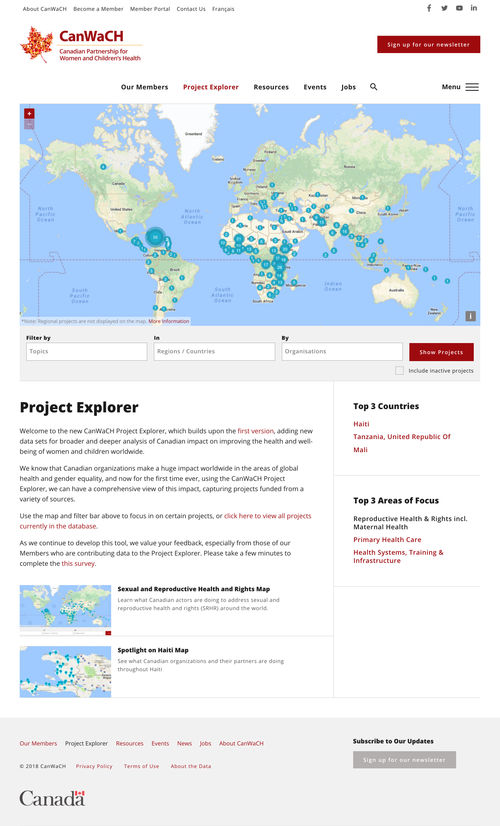Open this survey link

(x=78, y=563)
